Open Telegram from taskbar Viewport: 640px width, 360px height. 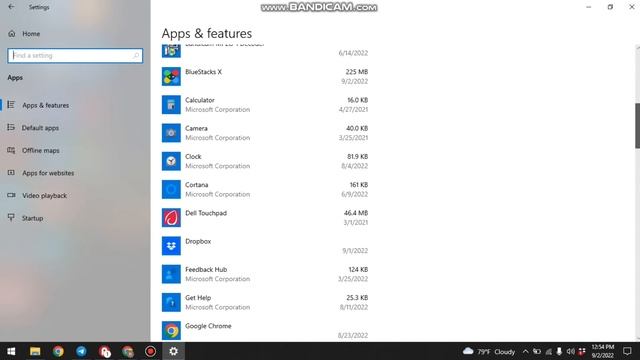pyautogui.click(x=81, y=351)
